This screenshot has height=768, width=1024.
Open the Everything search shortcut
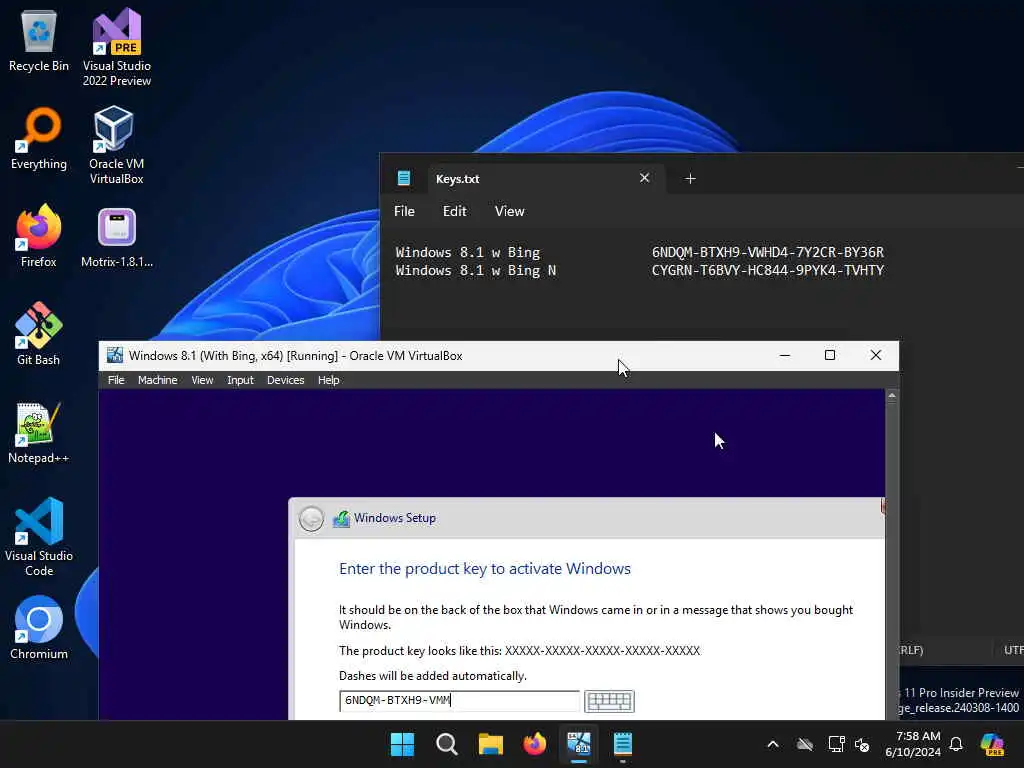pos(39,138)
